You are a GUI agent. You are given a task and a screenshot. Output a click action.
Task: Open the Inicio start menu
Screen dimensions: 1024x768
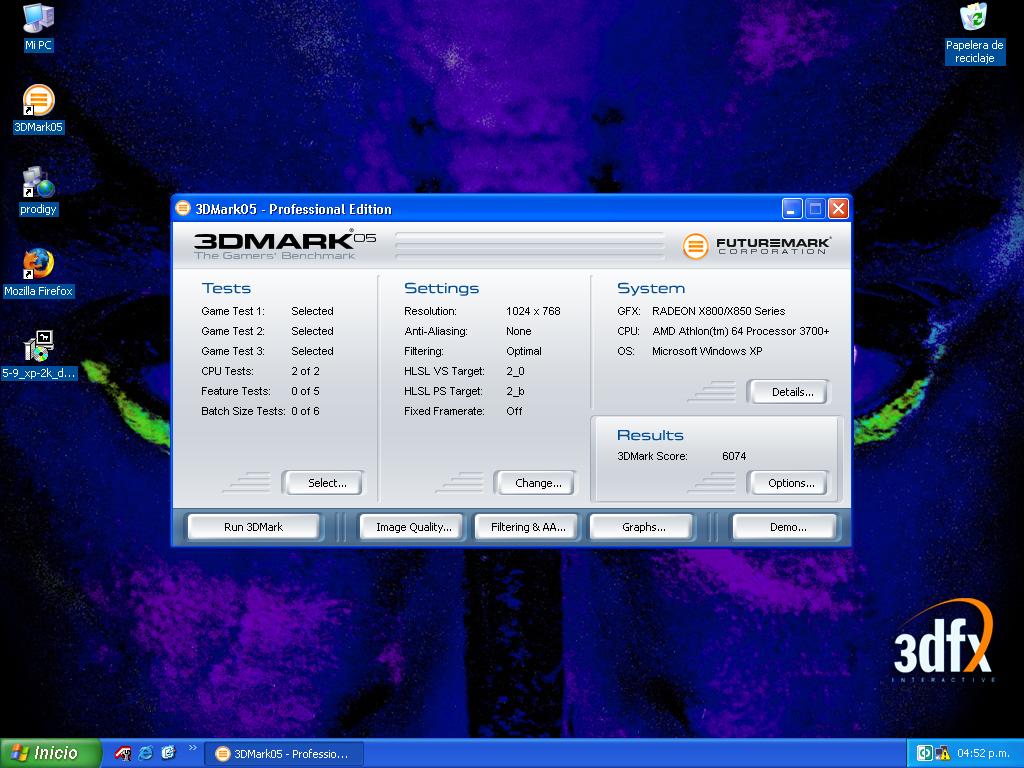coord(51,754)
